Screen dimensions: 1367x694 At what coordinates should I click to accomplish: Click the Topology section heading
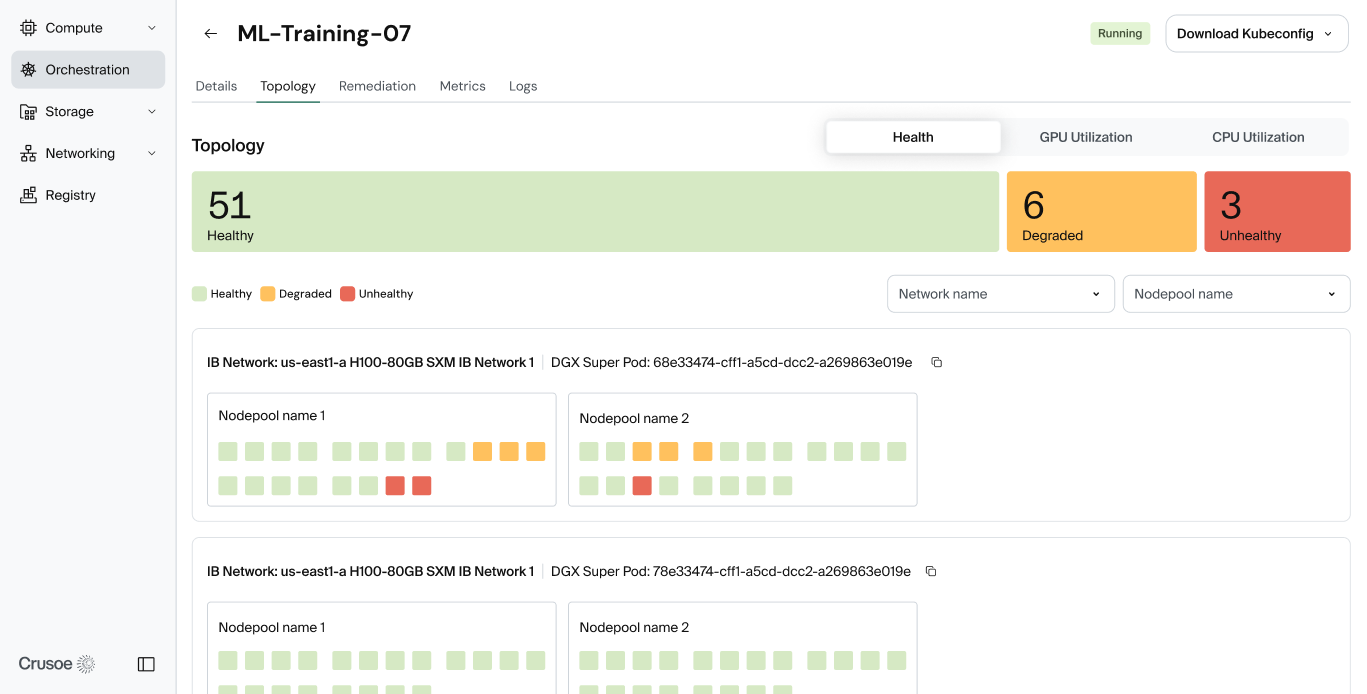[228, 145]
